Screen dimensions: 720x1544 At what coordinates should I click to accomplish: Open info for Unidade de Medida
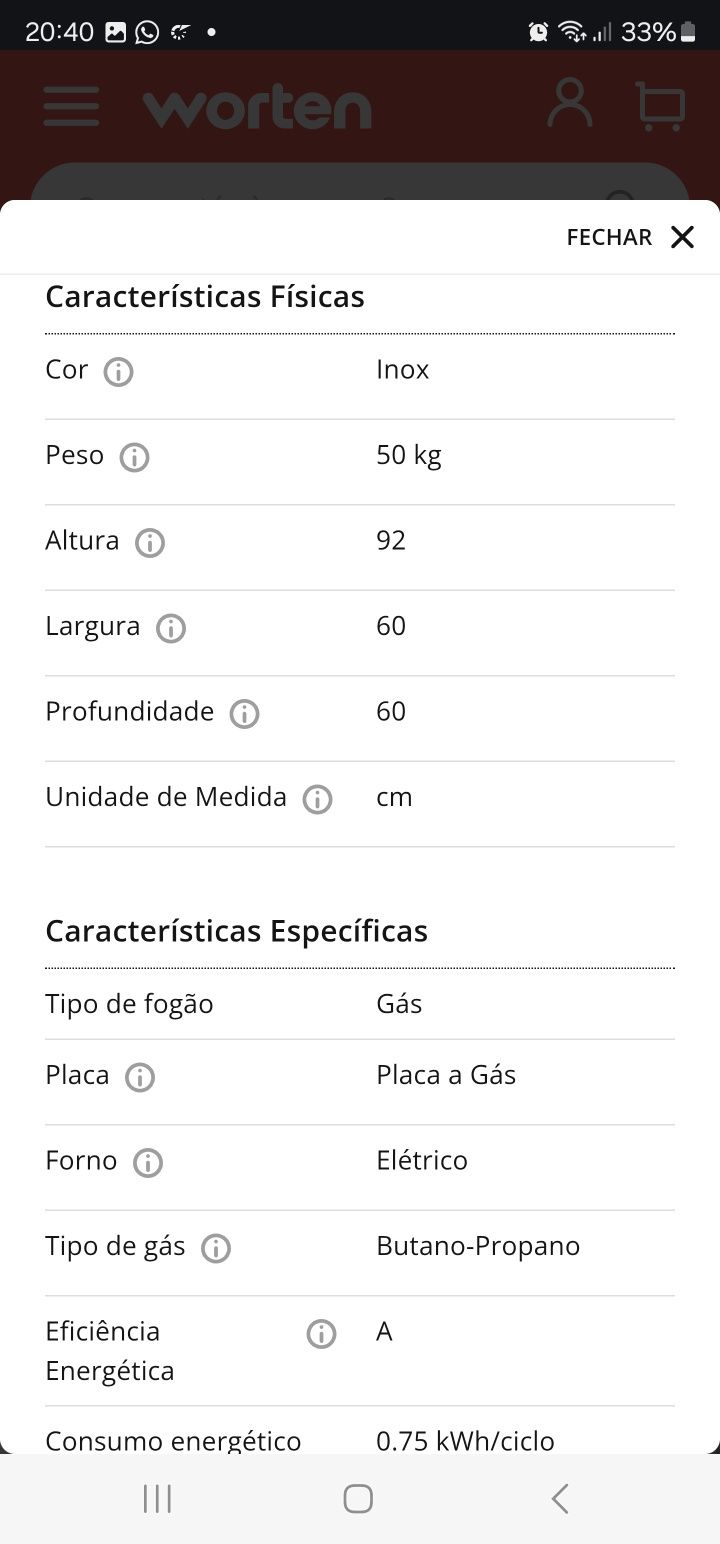click(317, 799)
